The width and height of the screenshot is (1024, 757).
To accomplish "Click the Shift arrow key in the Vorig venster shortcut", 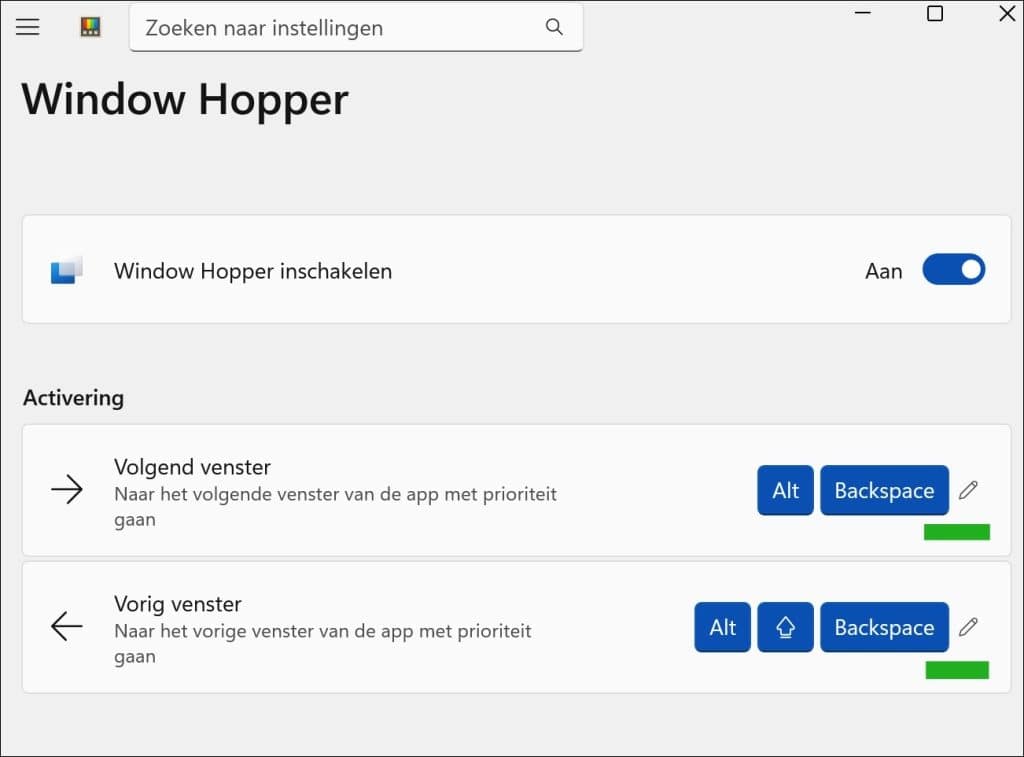I will [x=786, y=627].
